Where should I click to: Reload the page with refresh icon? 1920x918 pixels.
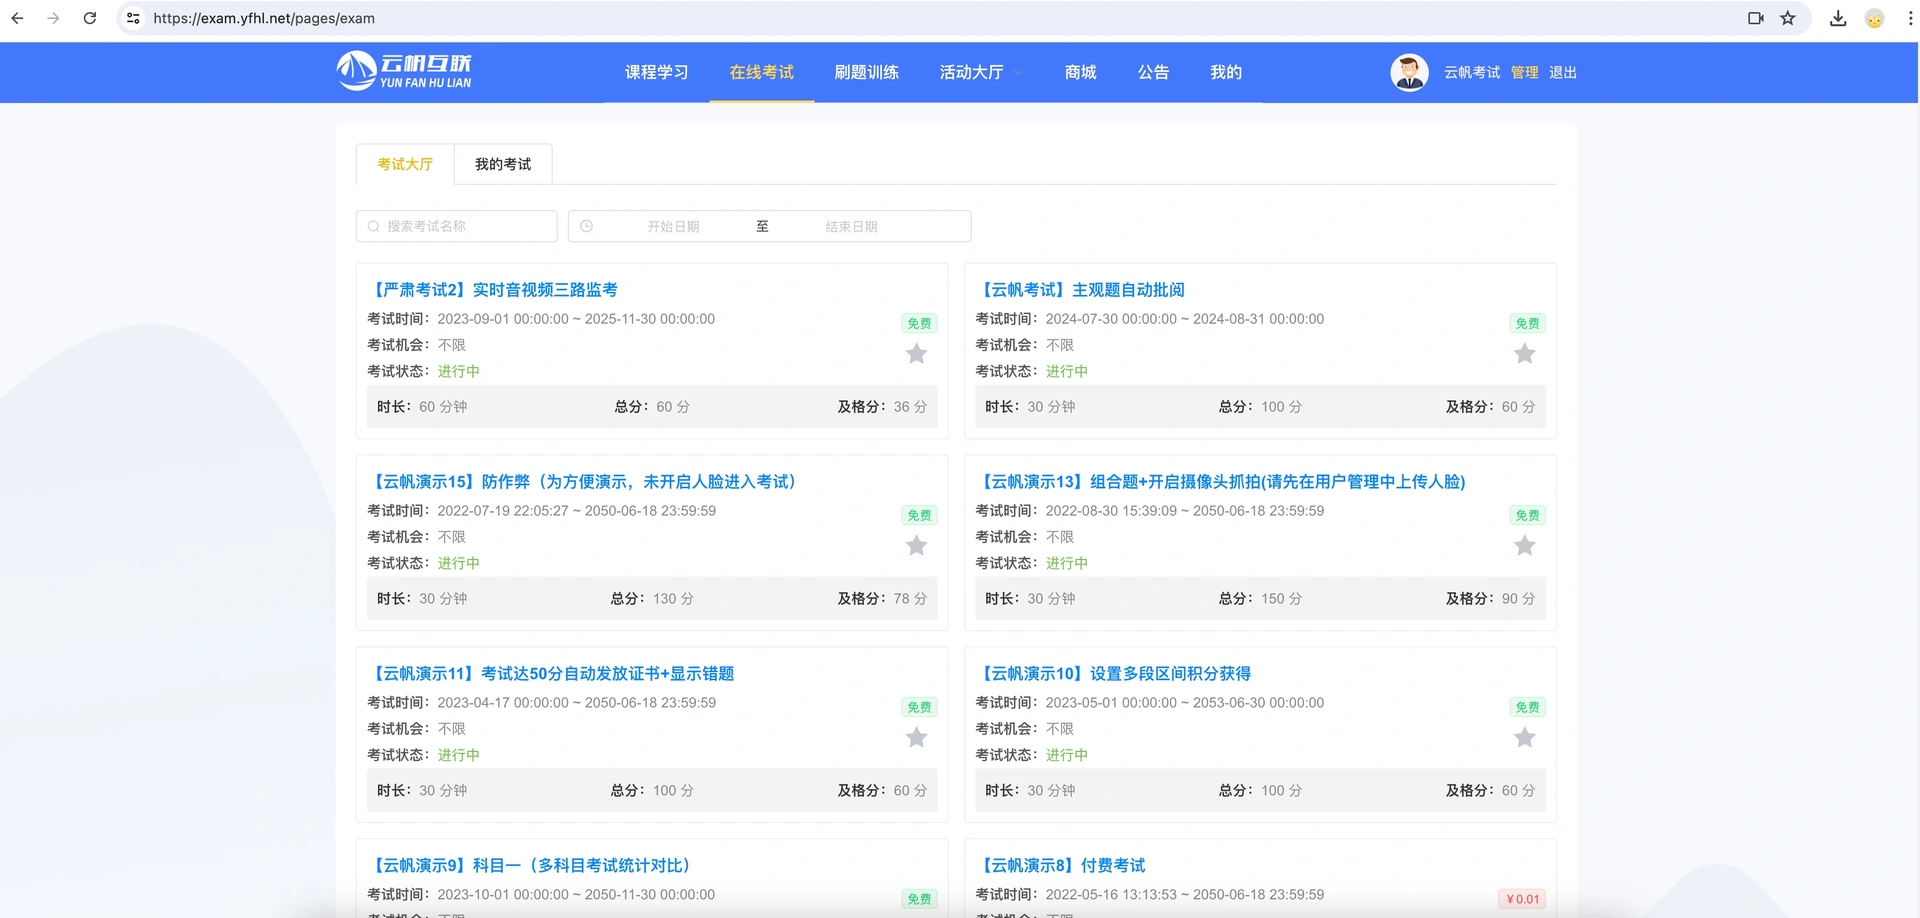click(90, 18)
